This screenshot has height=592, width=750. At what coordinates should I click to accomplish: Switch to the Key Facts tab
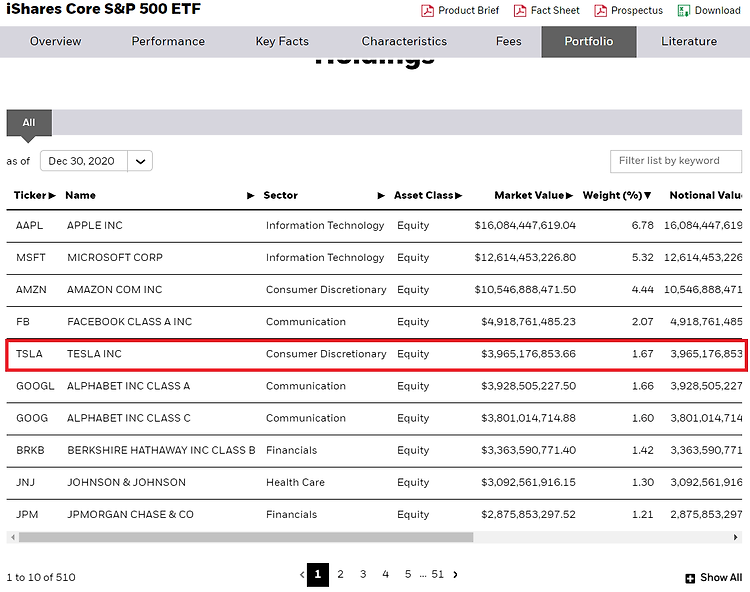tap(282, 42)
